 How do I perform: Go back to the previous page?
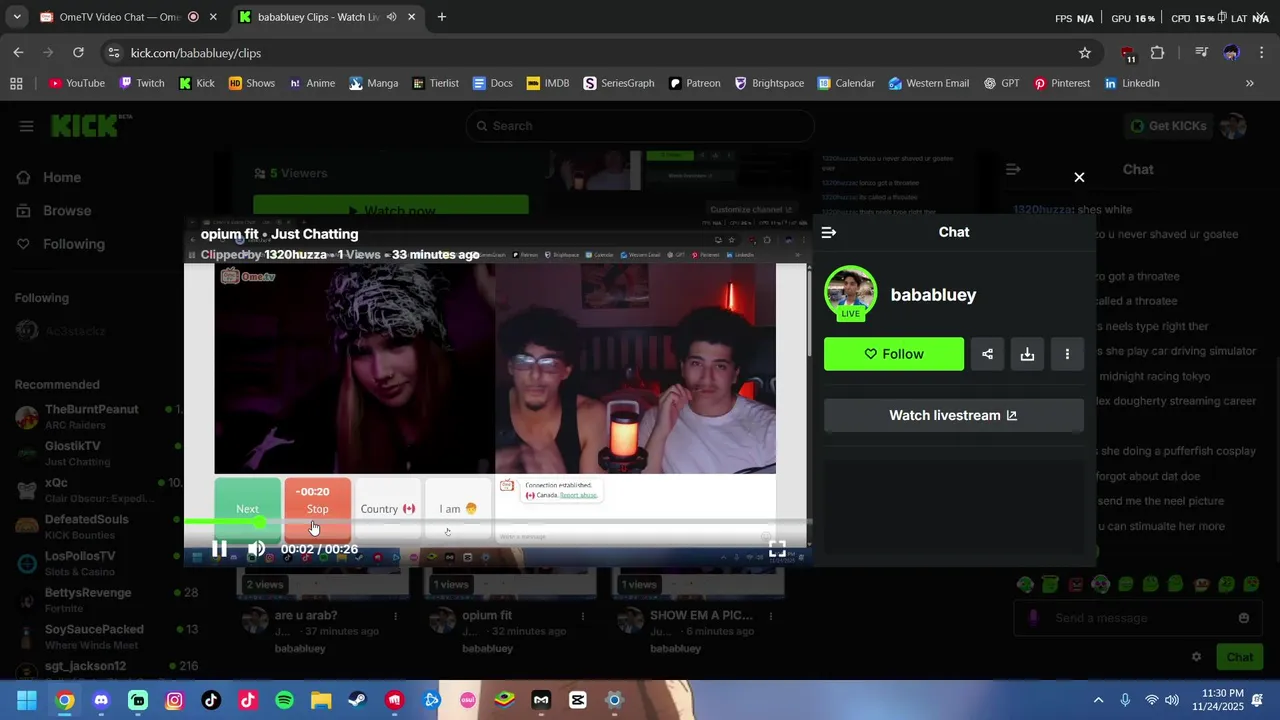[18, 53]
